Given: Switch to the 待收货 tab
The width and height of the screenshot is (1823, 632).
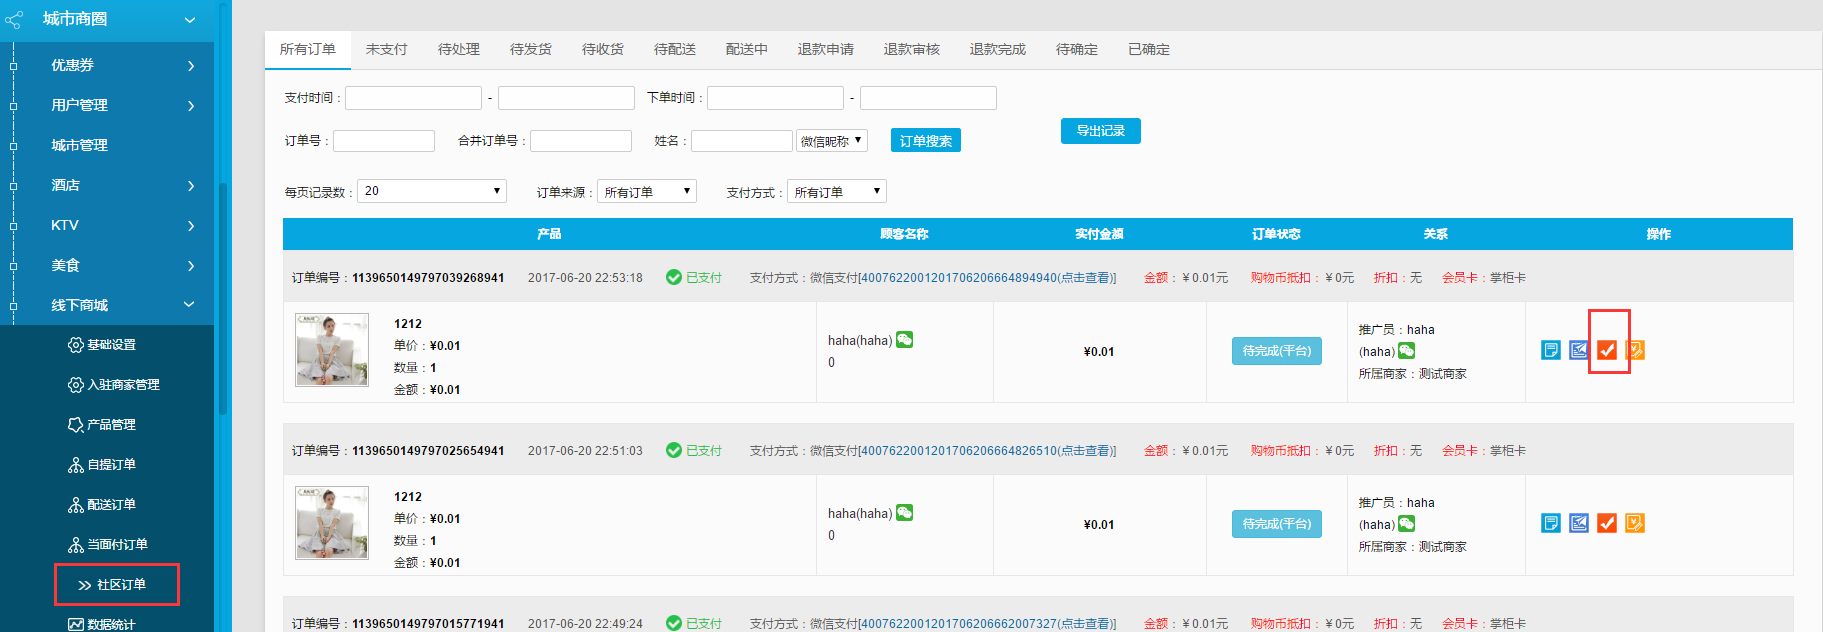Looking at the screenshot, I should tap(603, 49).
